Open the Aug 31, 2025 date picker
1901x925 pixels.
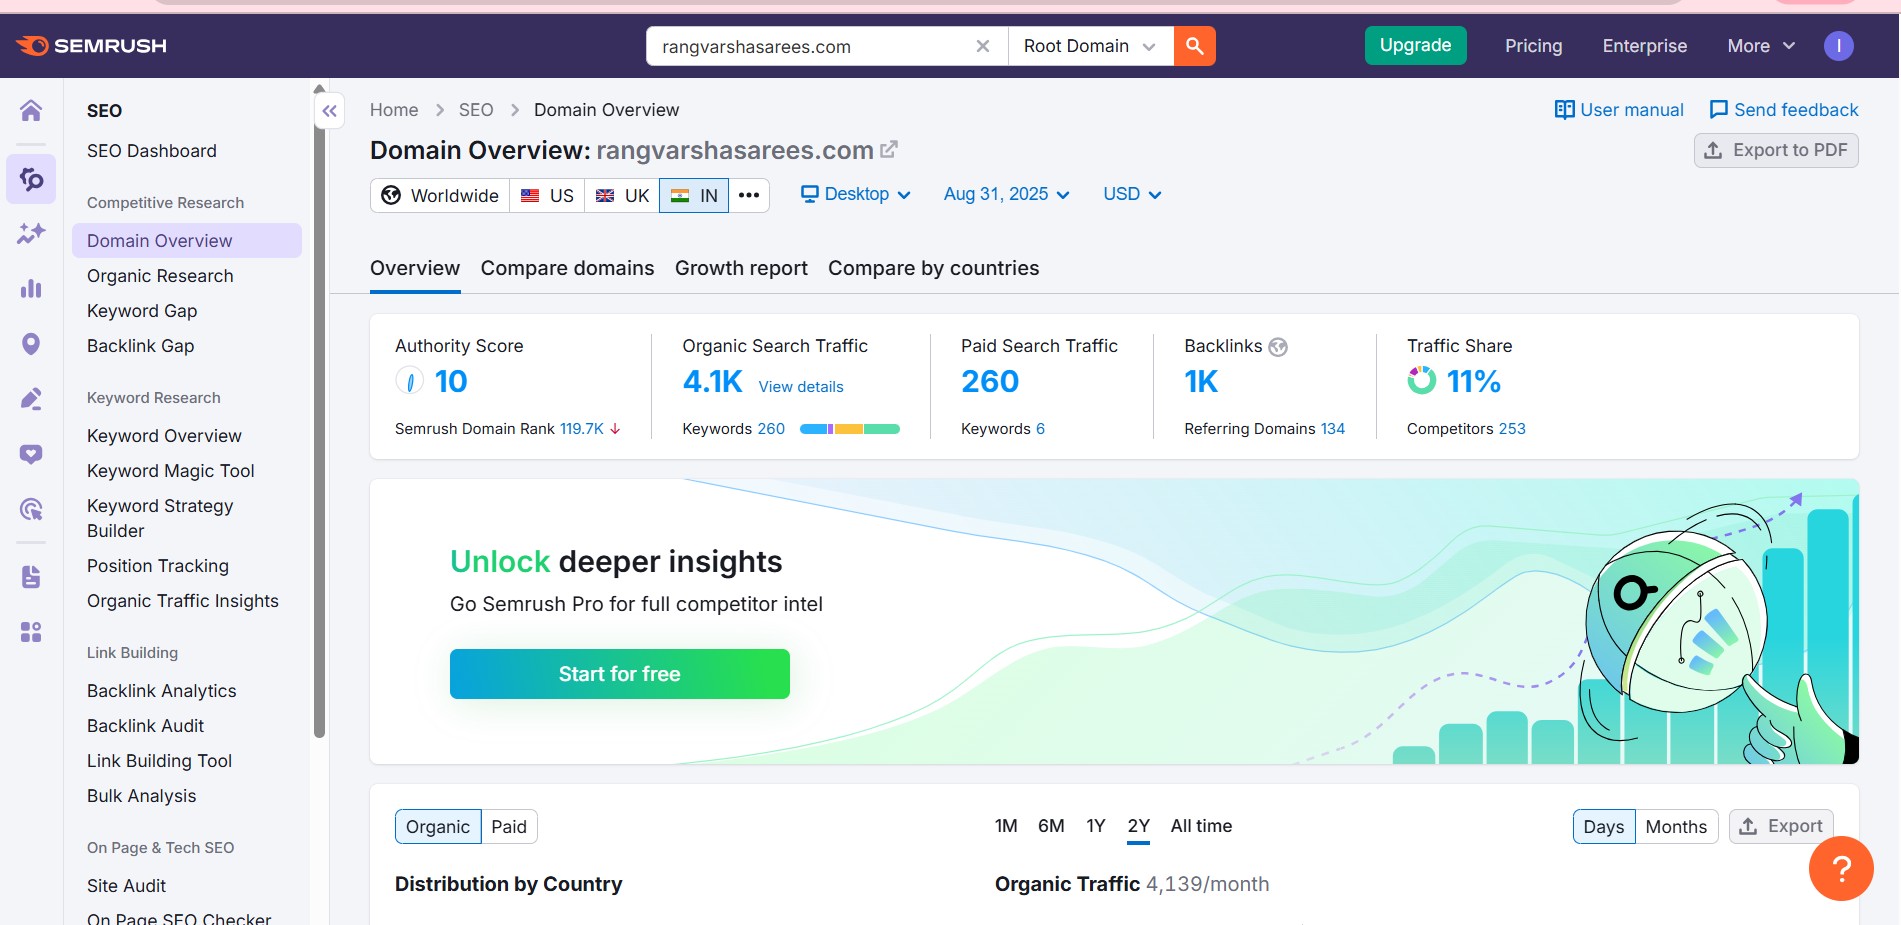pos(1006,194)
